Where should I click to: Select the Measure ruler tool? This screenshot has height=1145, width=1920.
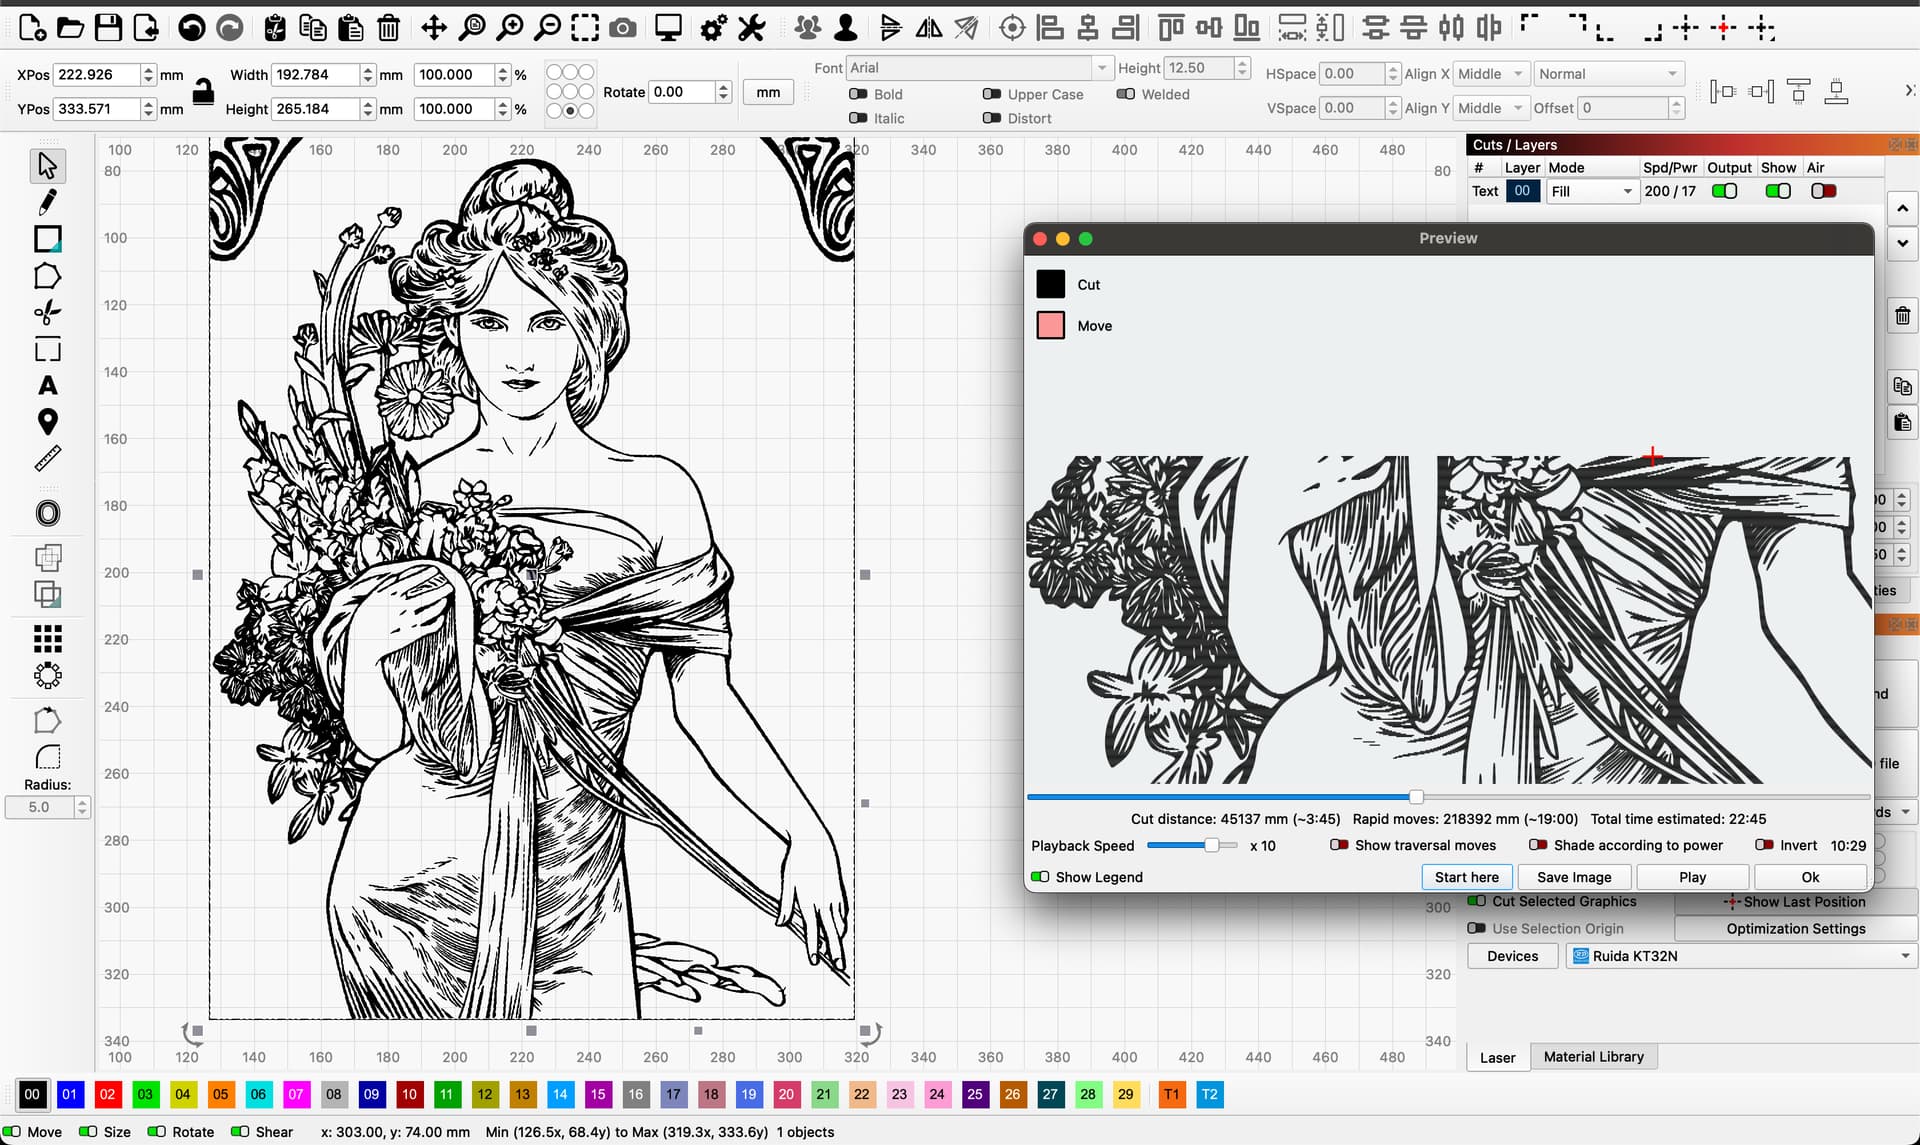pyautogui.click(x=47, y=459)
